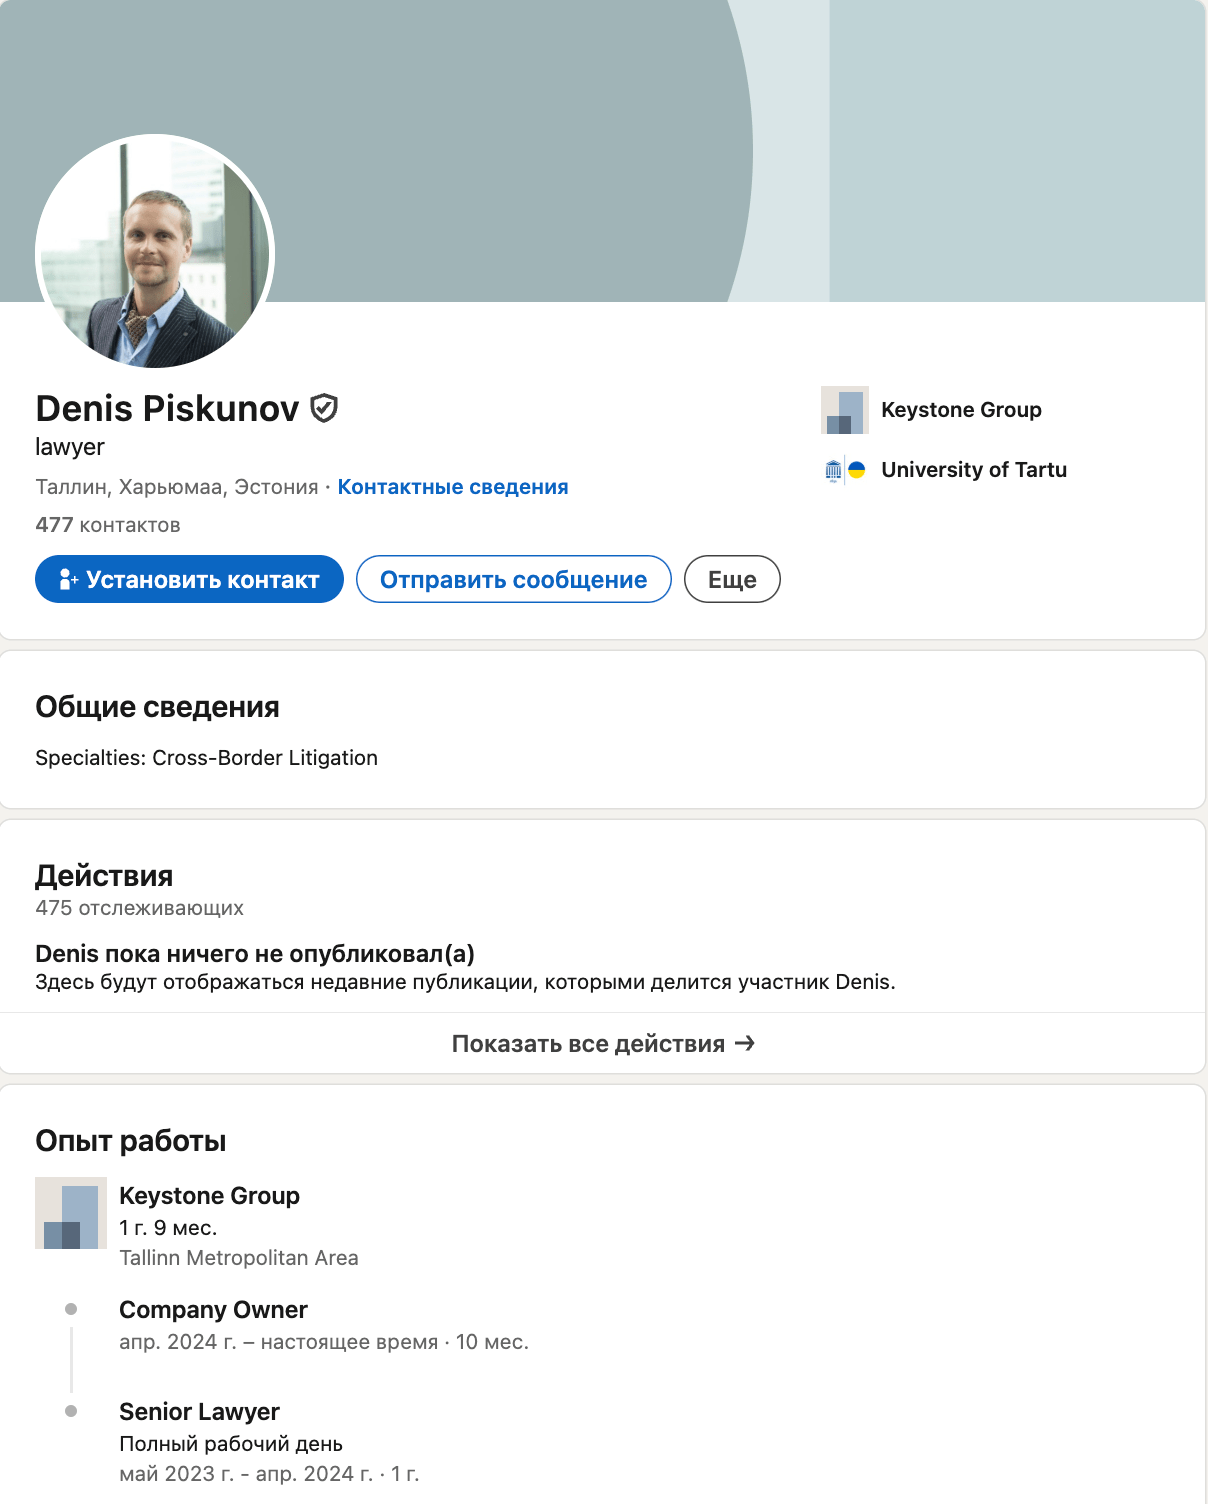Click the add-contact icon inside Установить контакт button

[68, 579]
